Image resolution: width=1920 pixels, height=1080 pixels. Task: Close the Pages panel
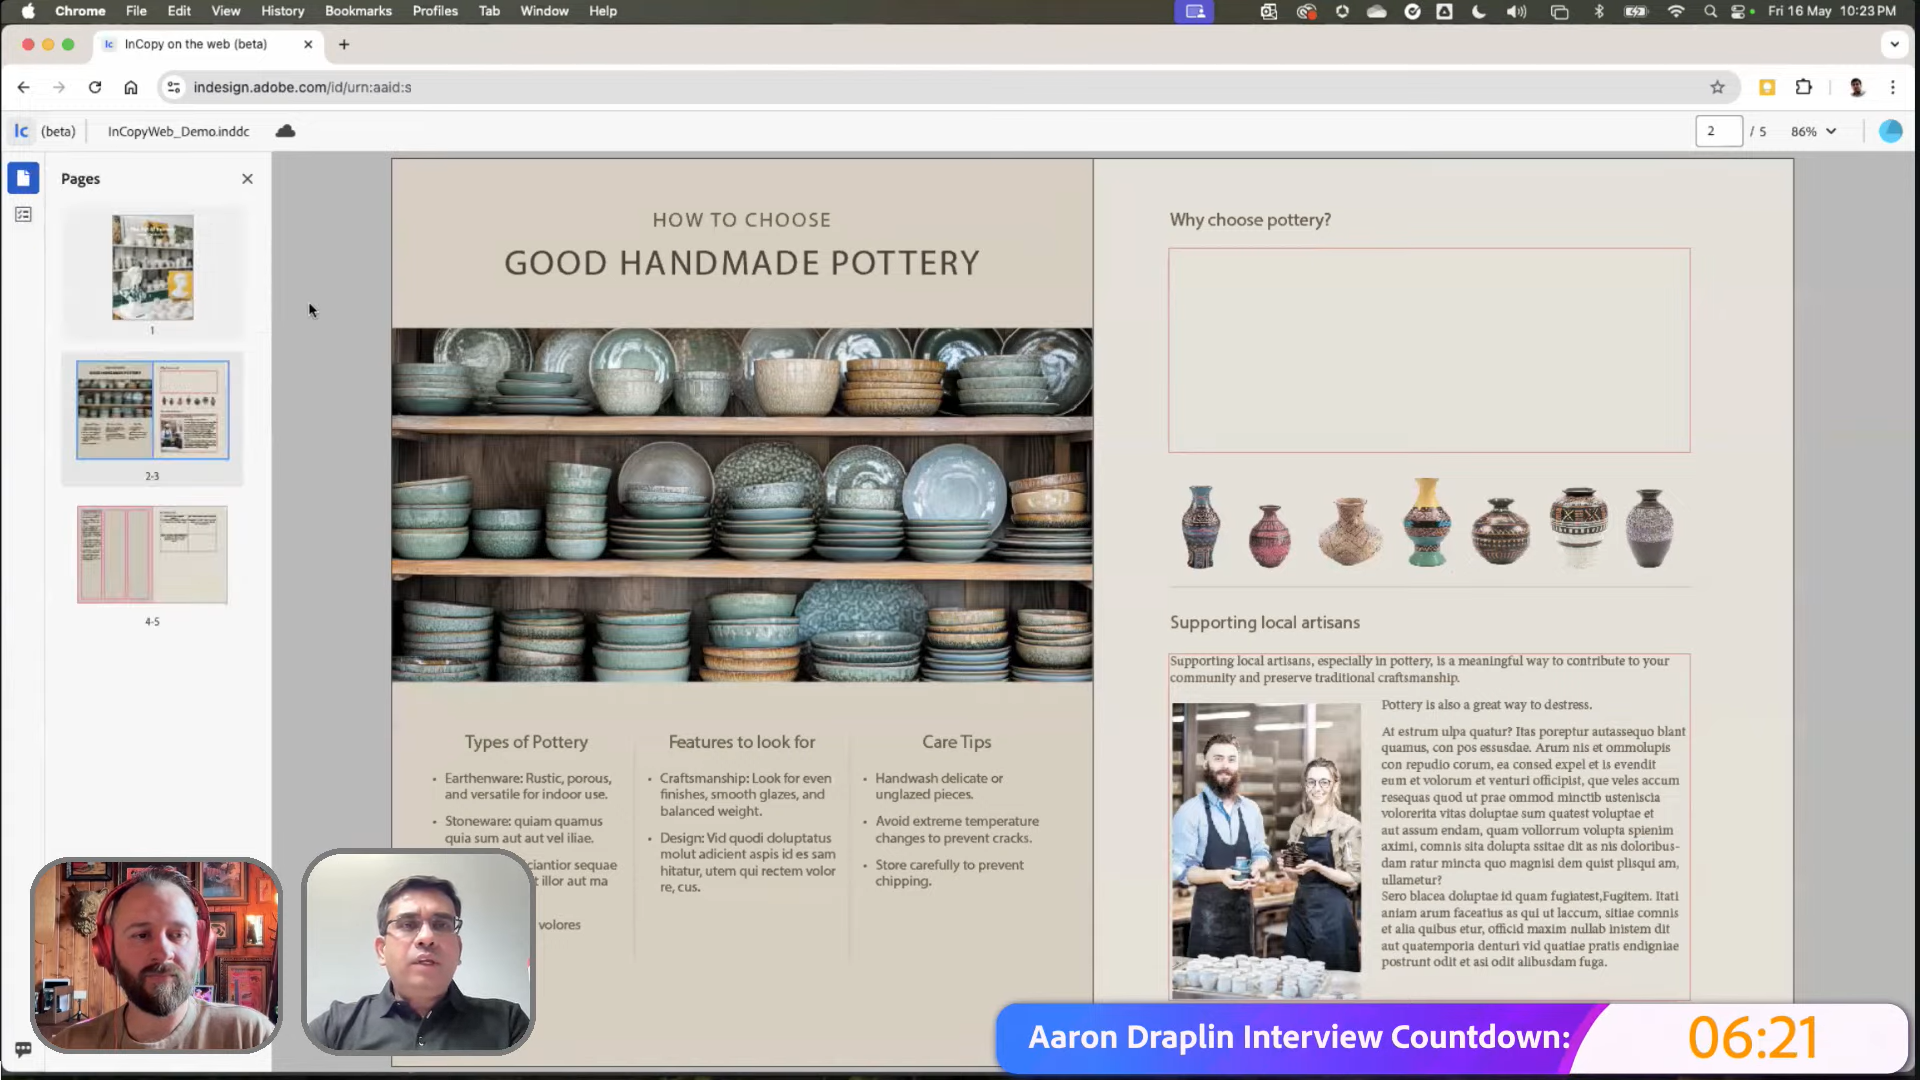click(247, 179)
